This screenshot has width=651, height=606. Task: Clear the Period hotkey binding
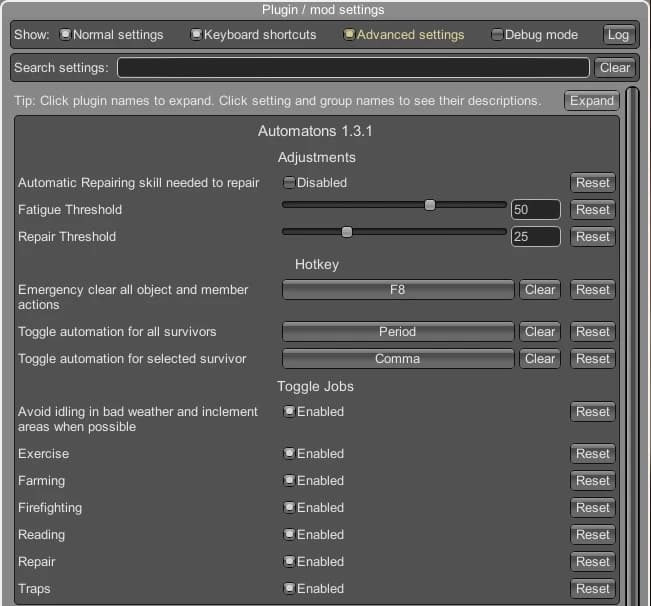[540, 332]
